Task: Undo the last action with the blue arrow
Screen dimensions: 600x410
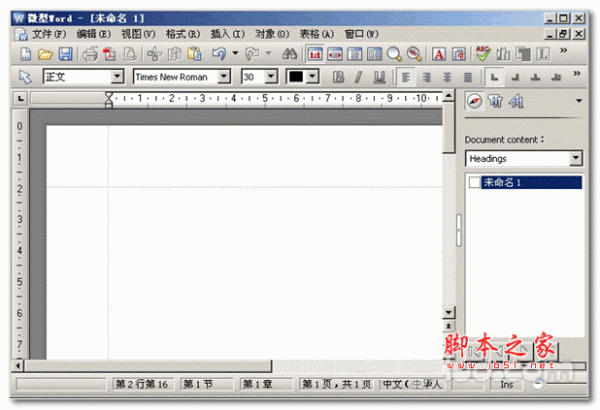Action: click(219, 54)
